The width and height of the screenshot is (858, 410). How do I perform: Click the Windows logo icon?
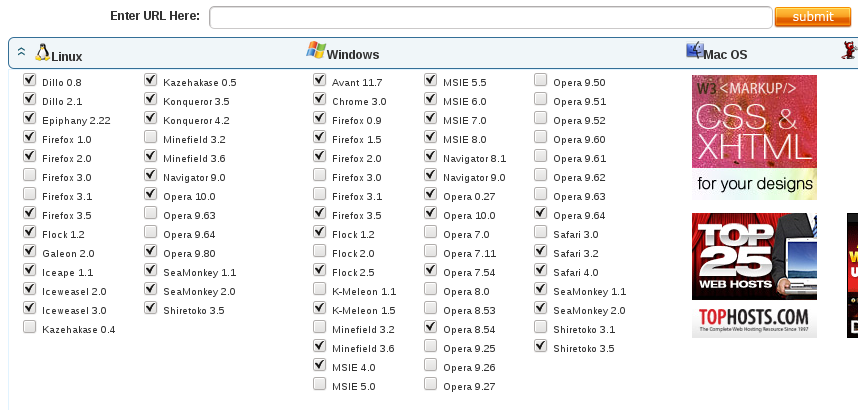pos(316,51)
